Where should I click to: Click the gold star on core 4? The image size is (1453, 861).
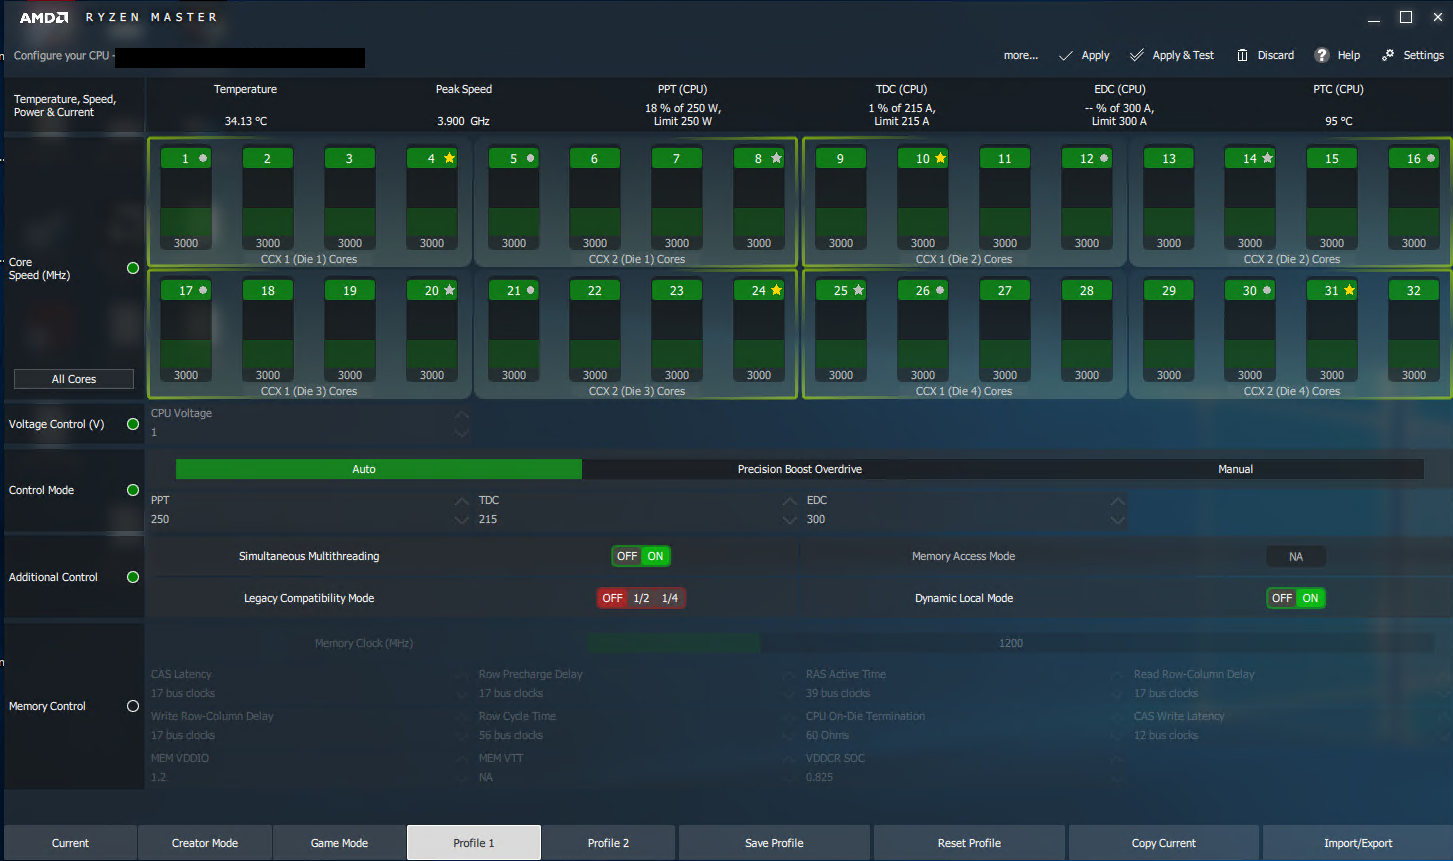click(x=449, y=158)
